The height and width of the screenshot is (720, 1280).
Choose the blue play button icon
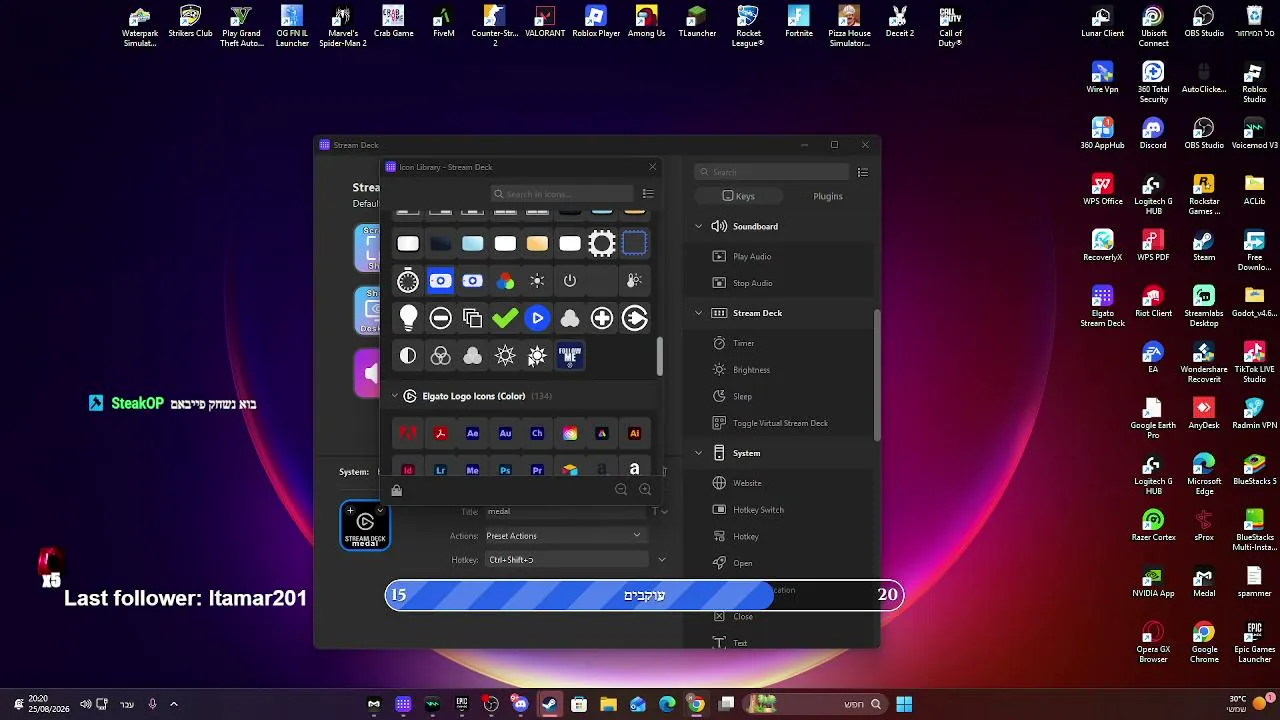click(538, 318)
